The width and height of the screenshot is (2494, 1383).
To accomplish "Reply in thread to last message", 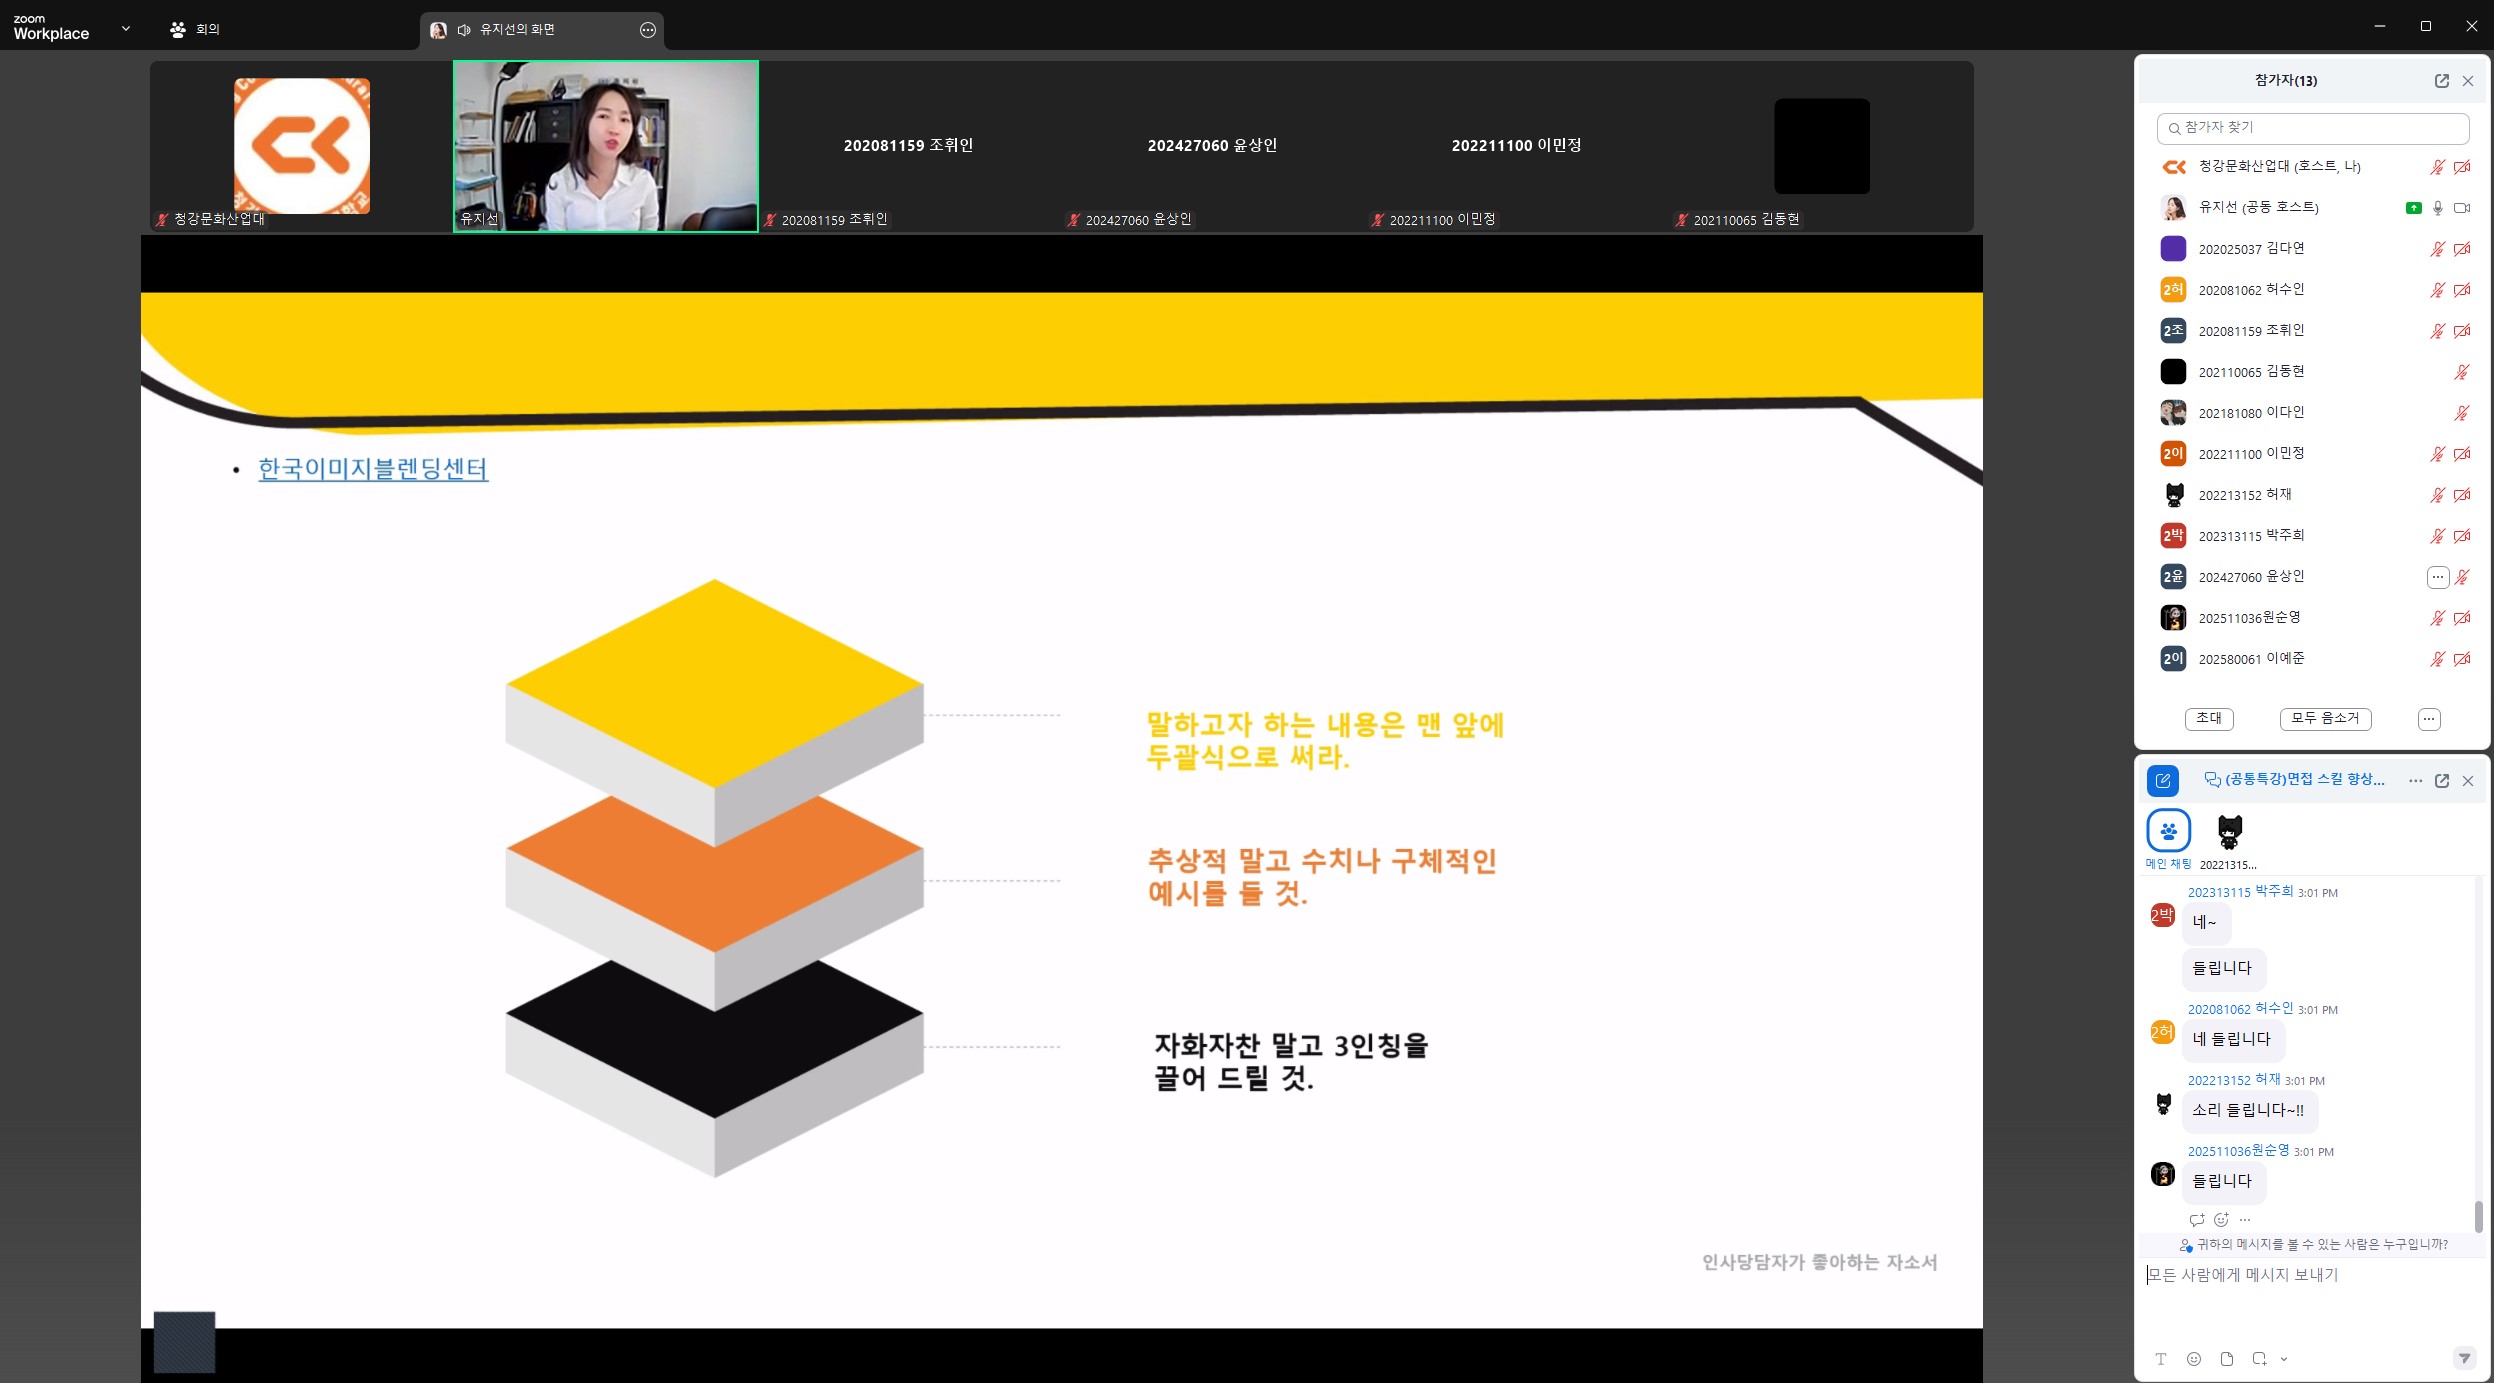I will click(2197, 1220).
